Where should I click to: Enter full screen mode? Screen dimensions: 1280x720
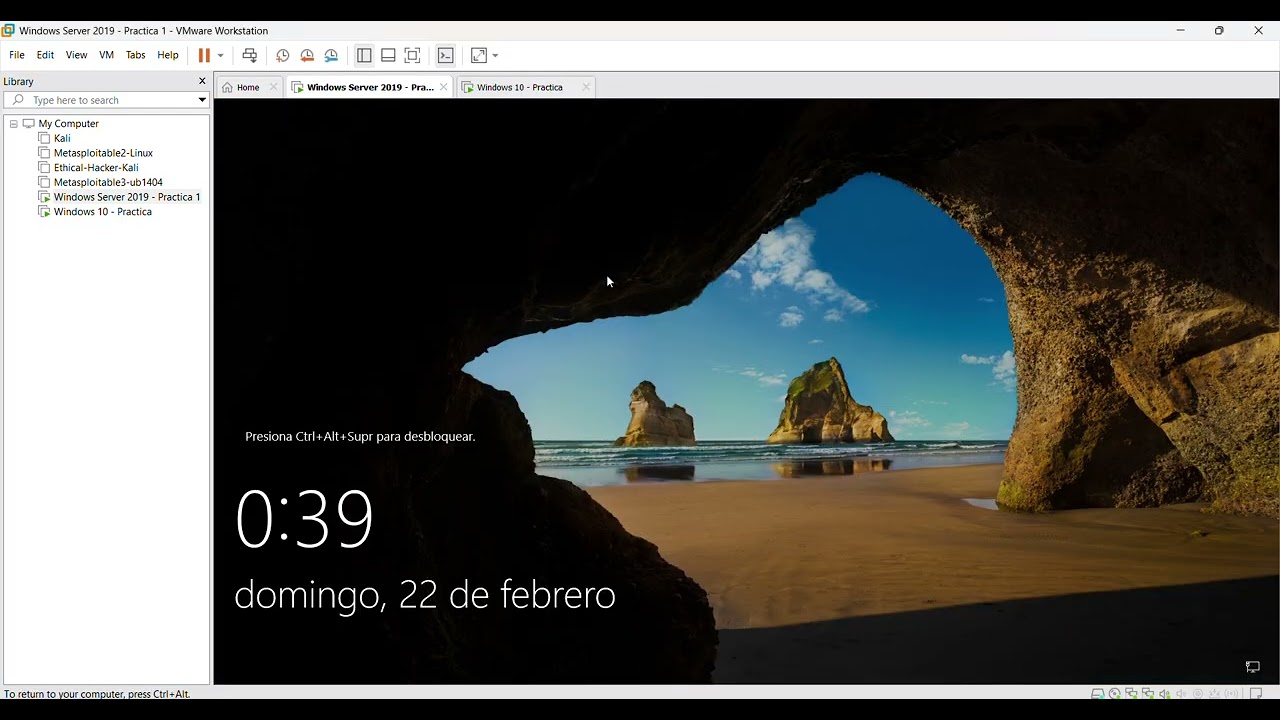point(412,56)
